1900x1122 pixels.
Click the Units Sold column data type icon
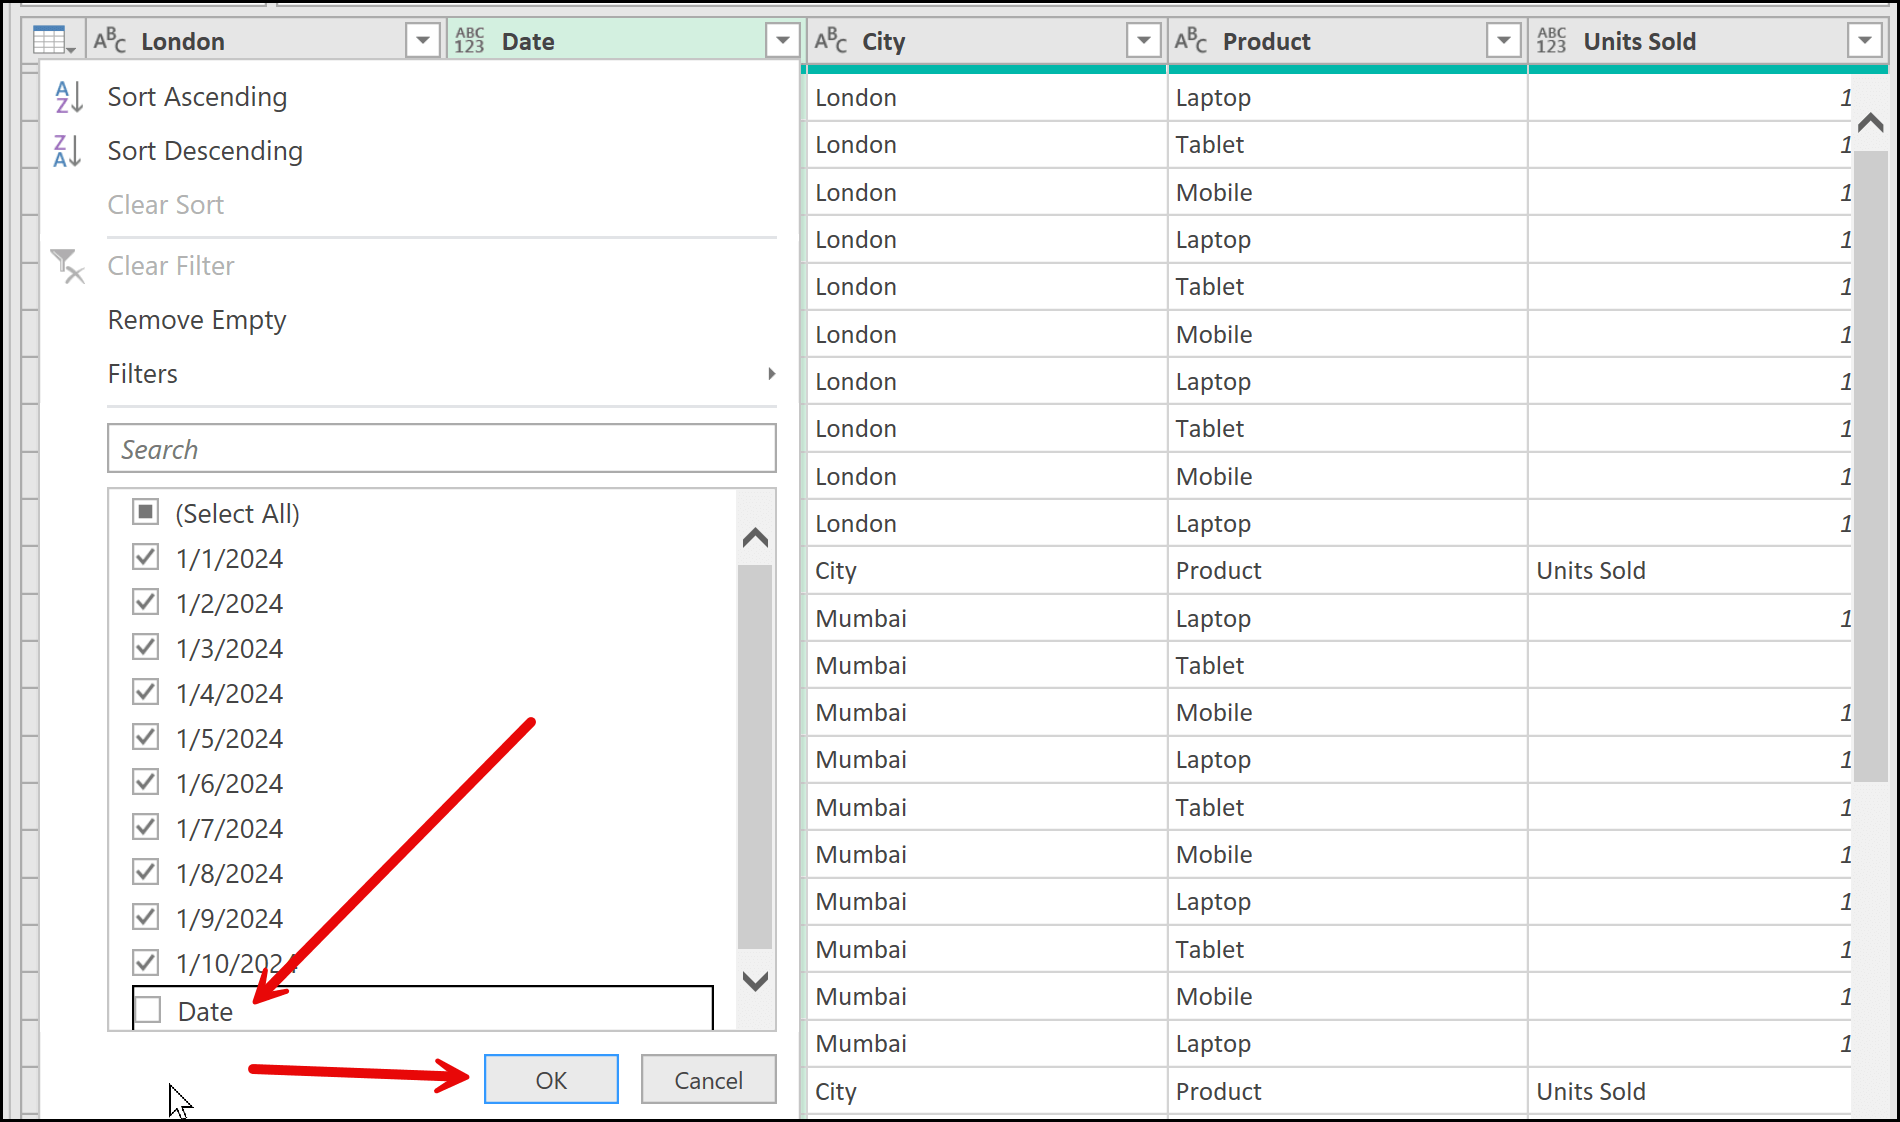coord(1552,41)
